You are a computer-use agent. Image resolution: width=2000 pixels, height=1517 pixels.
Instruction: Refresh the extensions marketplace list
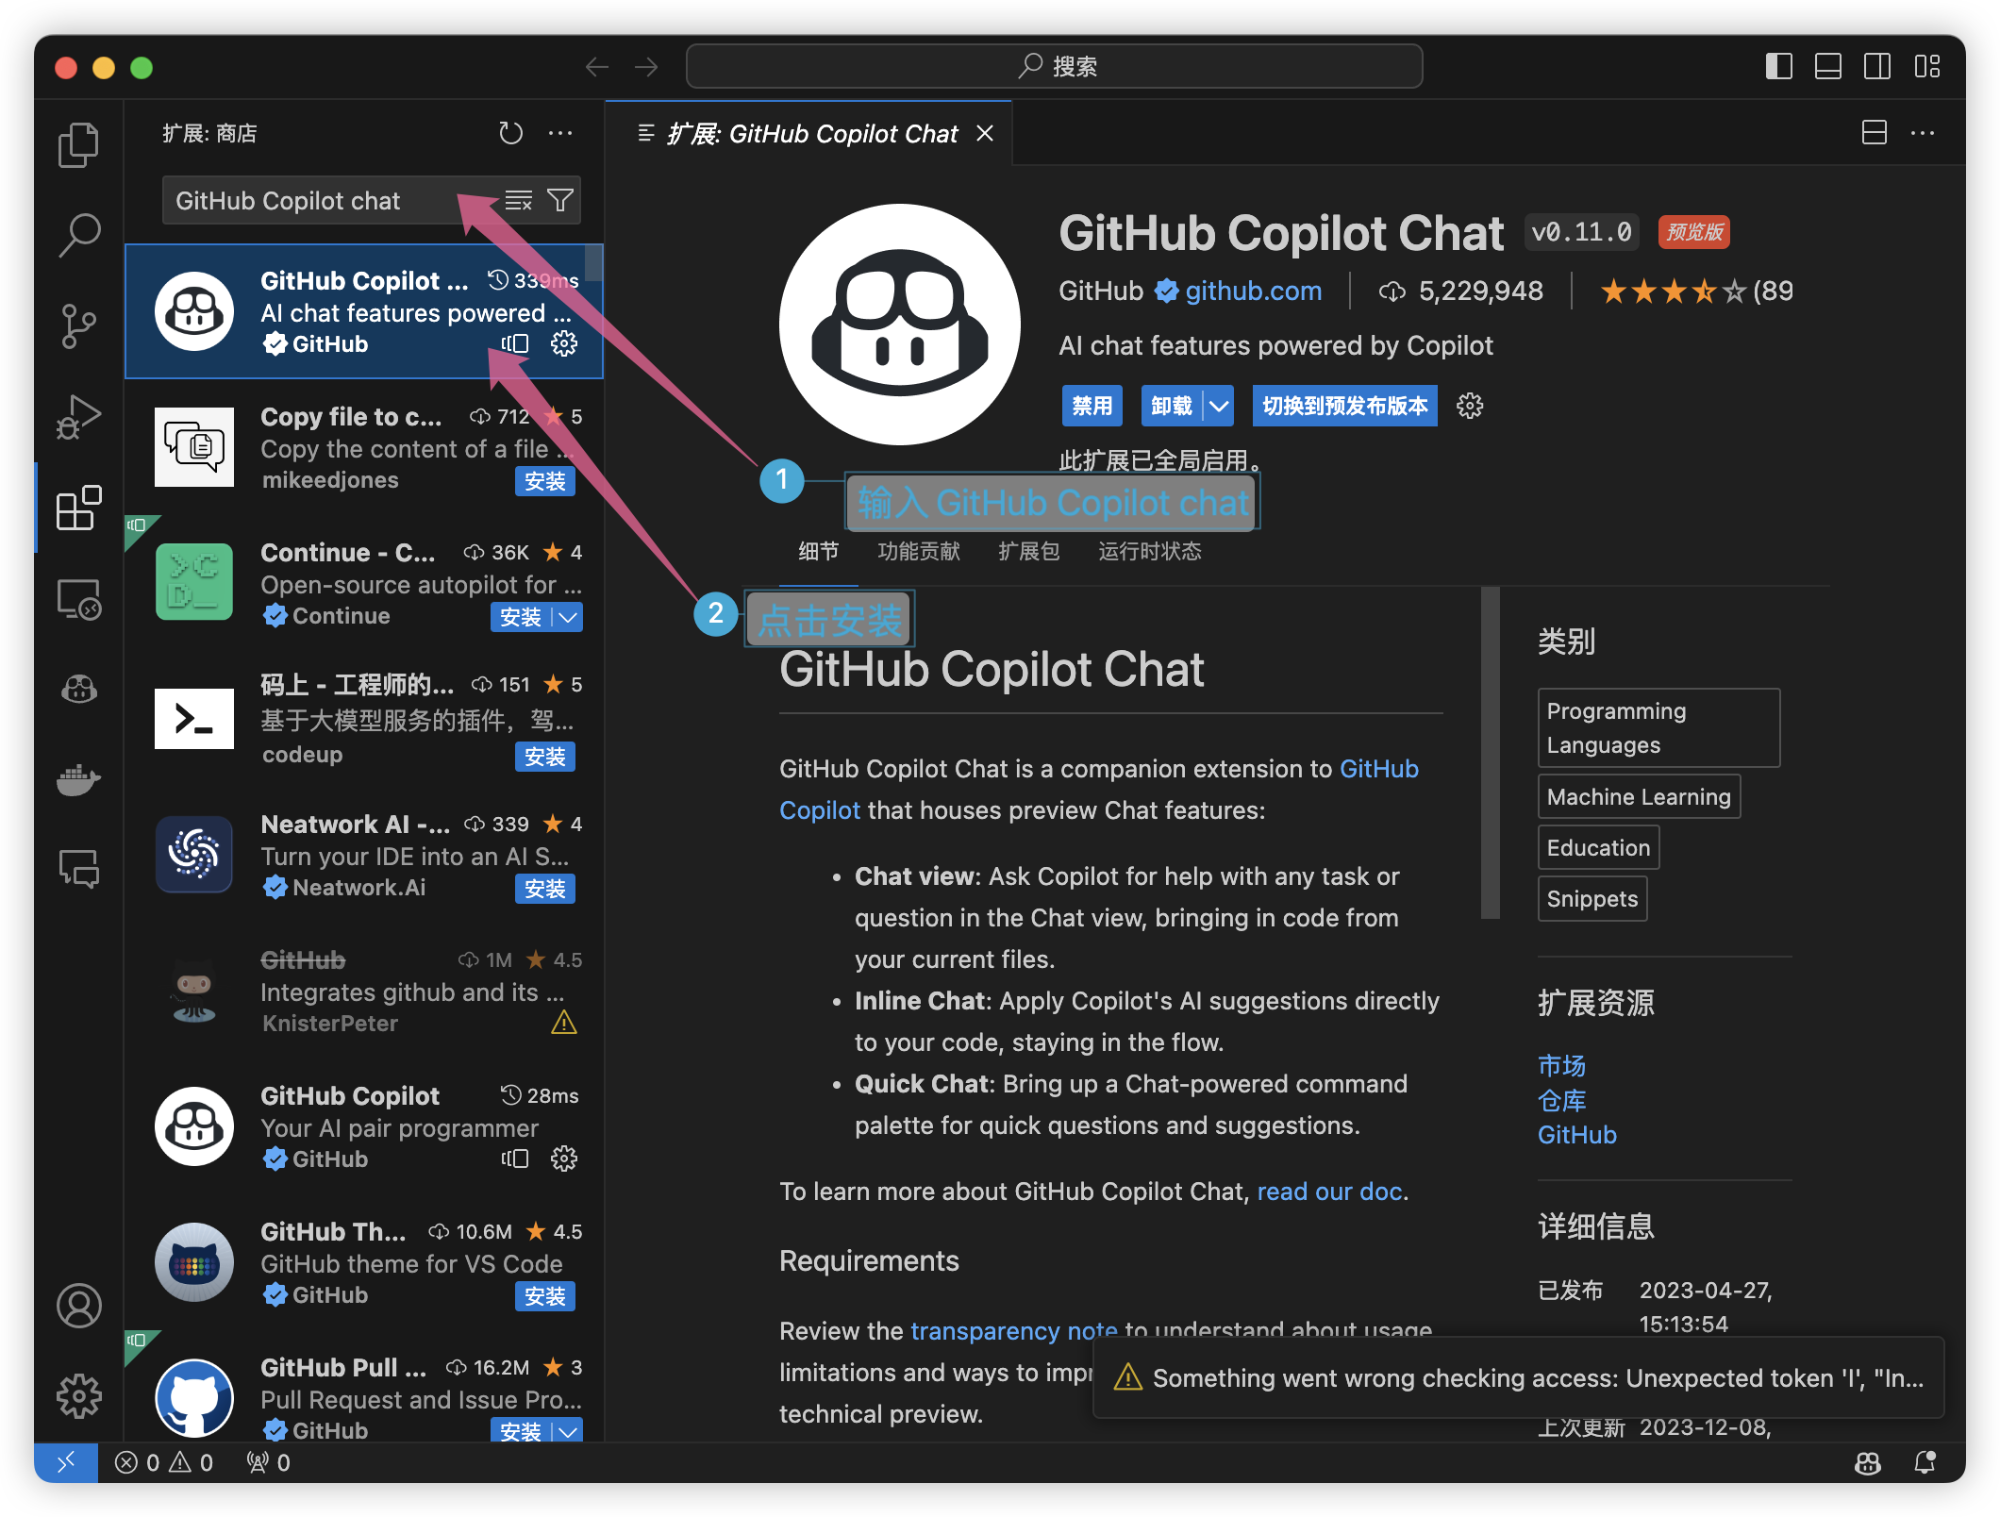[511, 133]
